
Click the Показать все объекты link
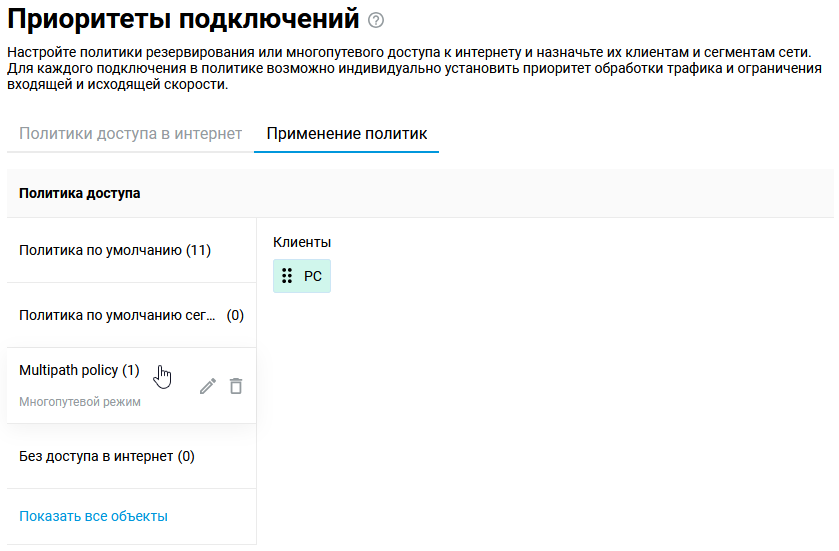pyautogui.click(x=93, y=516)
